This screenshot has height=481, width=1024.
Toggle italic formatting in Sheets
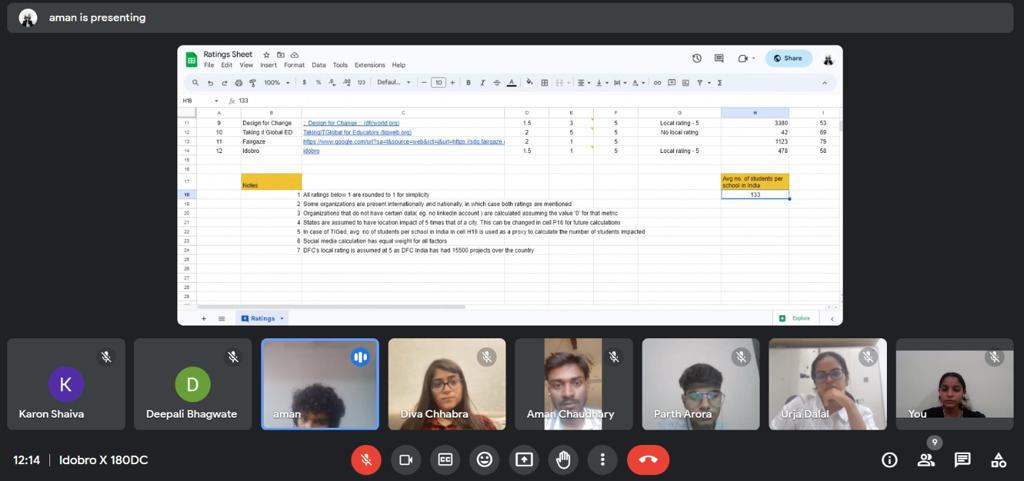pos(483,83)
